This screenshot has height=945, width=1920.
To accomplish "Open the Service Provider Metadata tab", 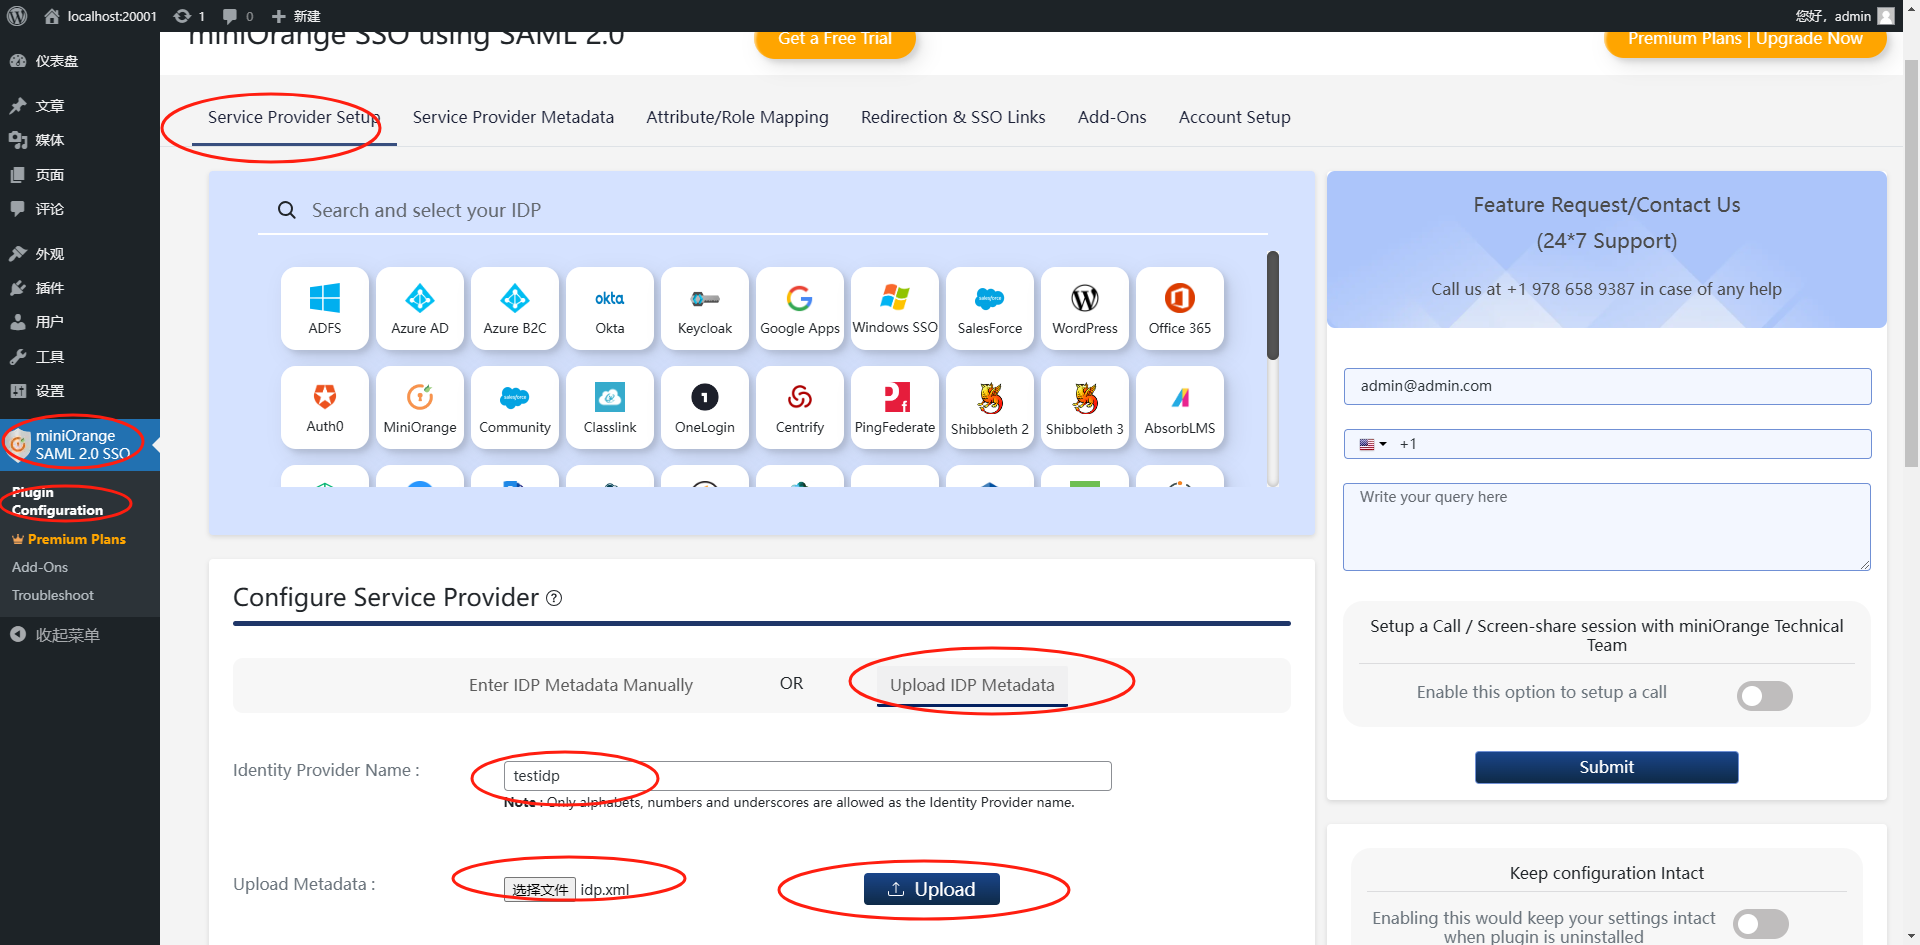I will tap(513, 117).
